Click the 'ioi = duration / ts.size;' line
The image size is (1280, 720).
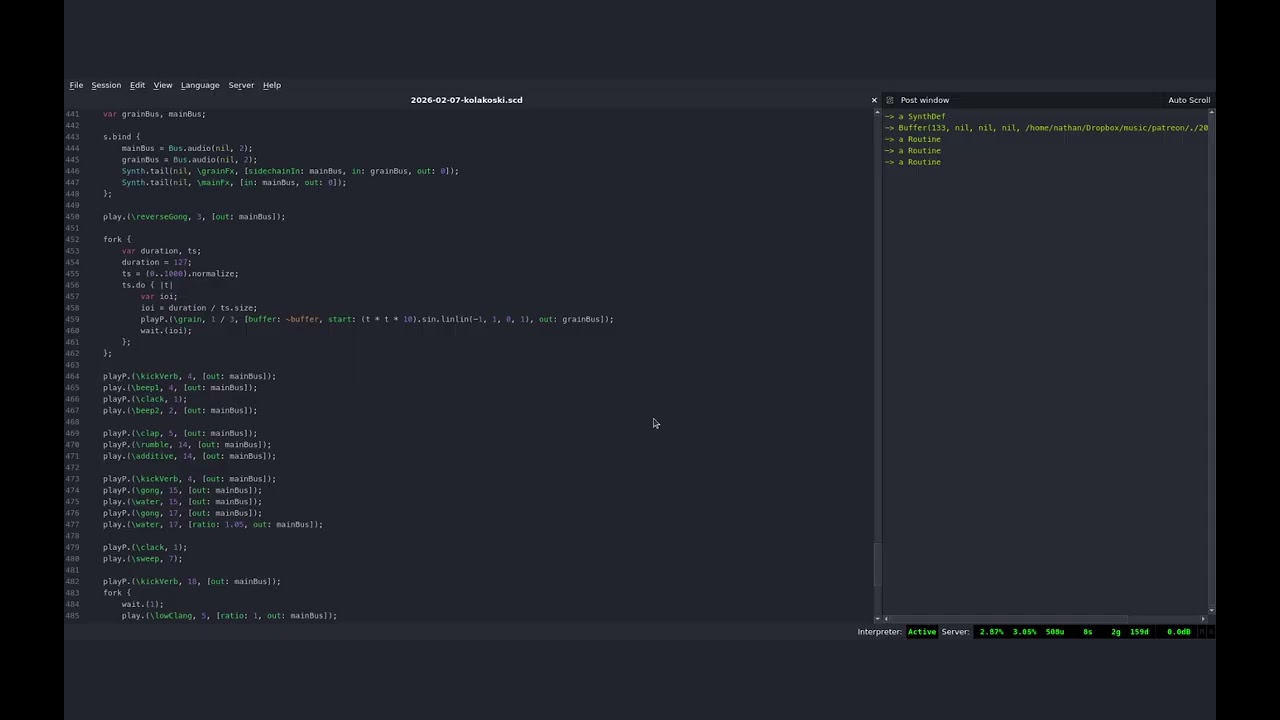199,308
